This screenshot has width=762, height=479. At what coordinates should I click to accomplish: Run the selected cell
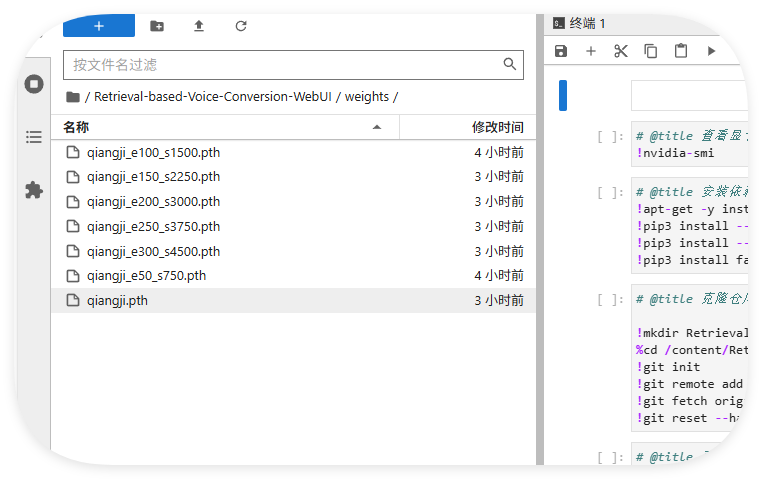tap(711, 51)
